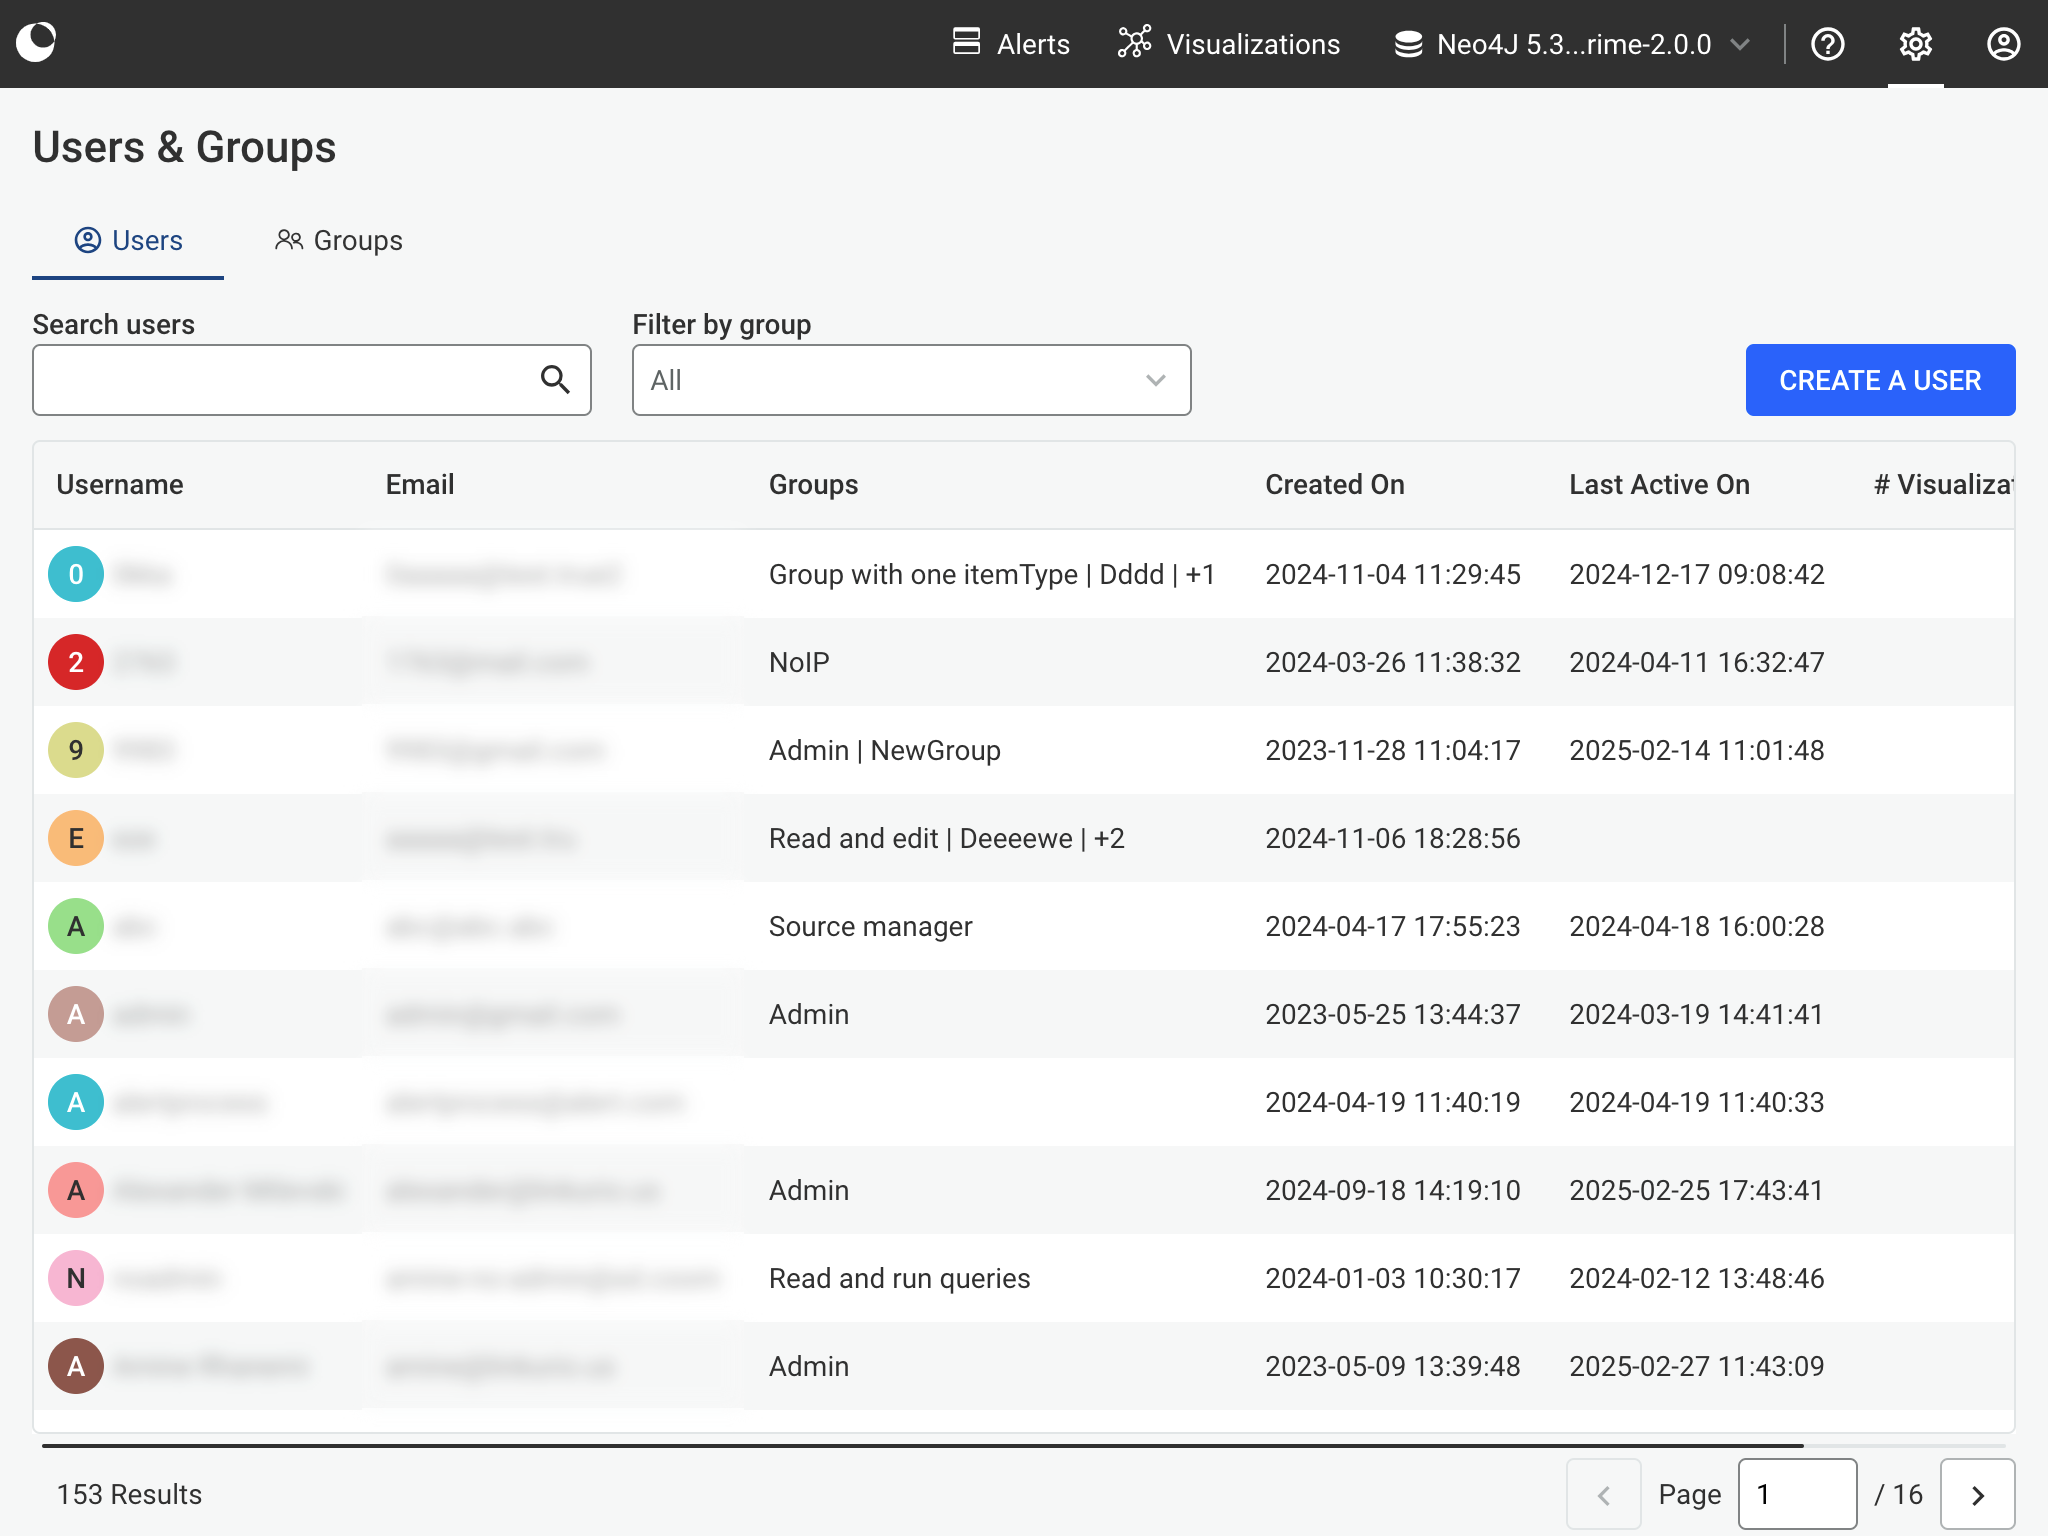
Task: Click the page number input field
Action: click(x=1798, y=1494)
